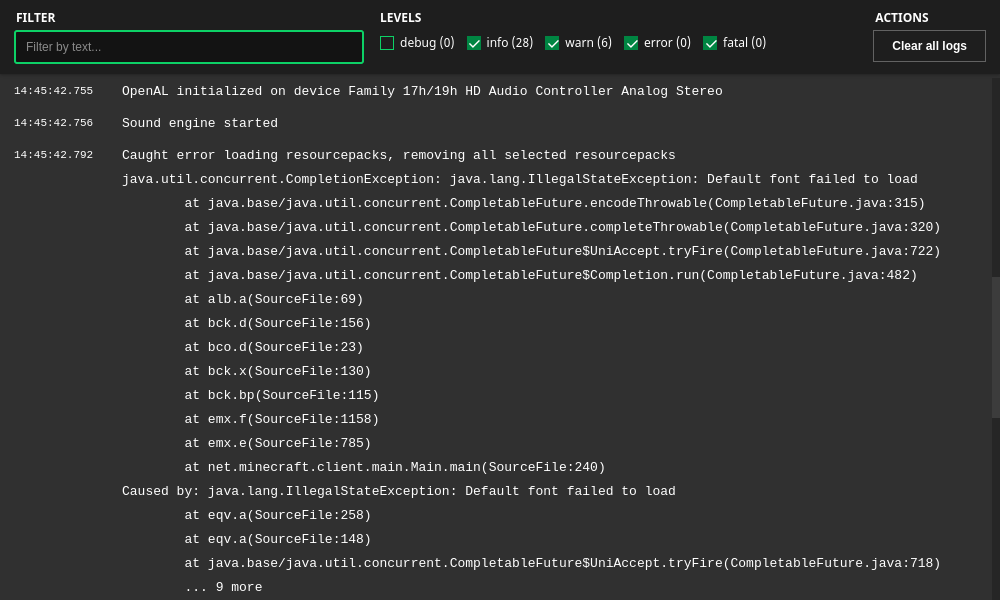
Task: Disable the error (0) level checkbox
Action: [631, 43]
